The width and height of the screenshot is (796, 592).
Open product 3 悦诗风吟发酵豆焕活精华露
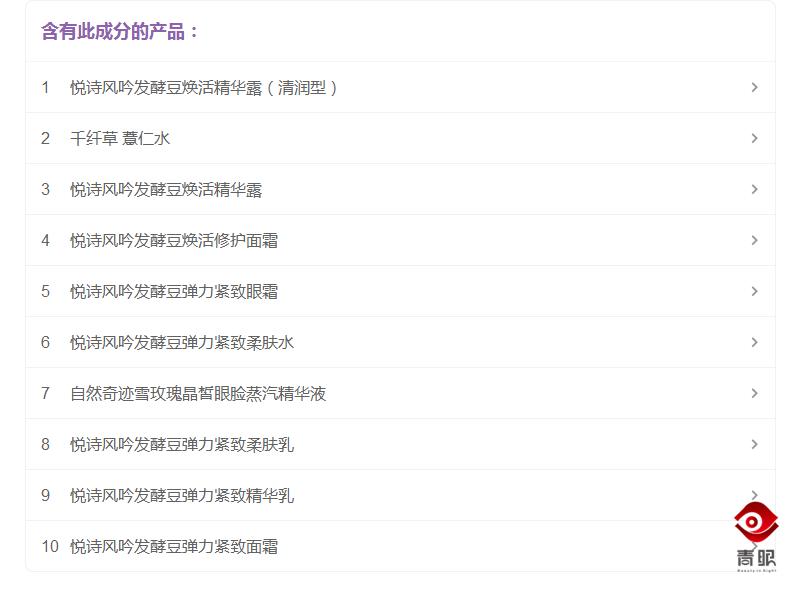pyautogui.click(x=400, y=189)
